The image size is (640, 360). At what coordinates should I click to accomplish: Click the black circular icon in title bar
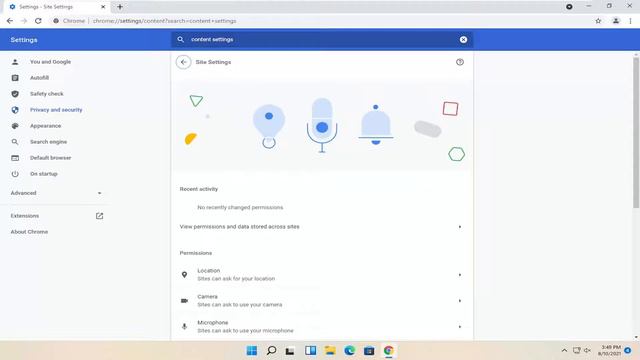[569, 7]
